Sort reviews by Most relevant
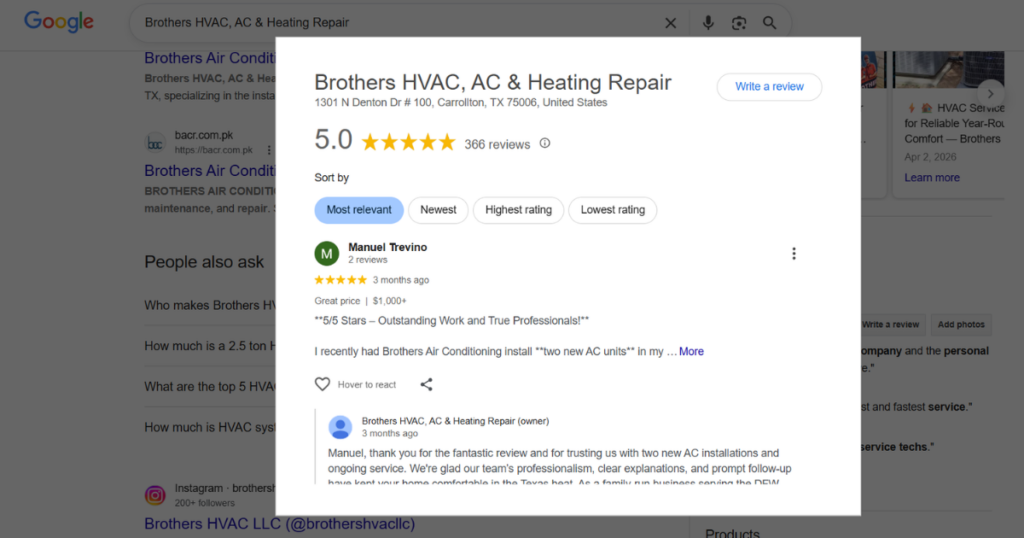Image resolution: width=1024 pixels, height=538 pixels. [359, 210]
